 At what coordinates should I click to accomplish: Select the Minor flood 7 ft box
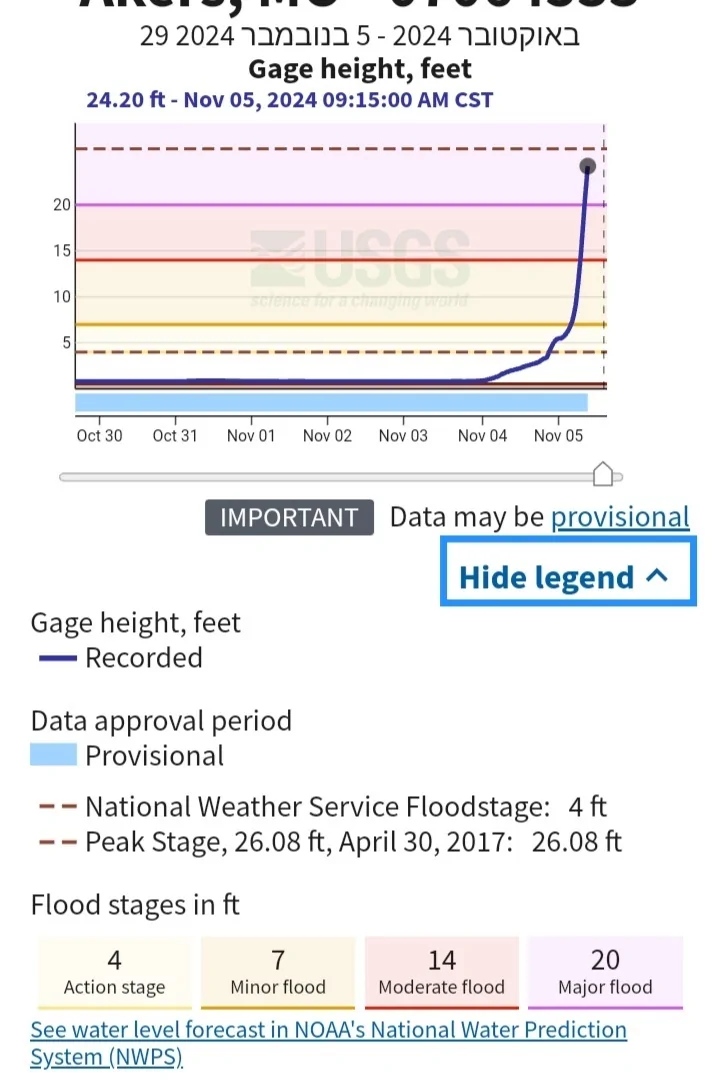[278, 973]
